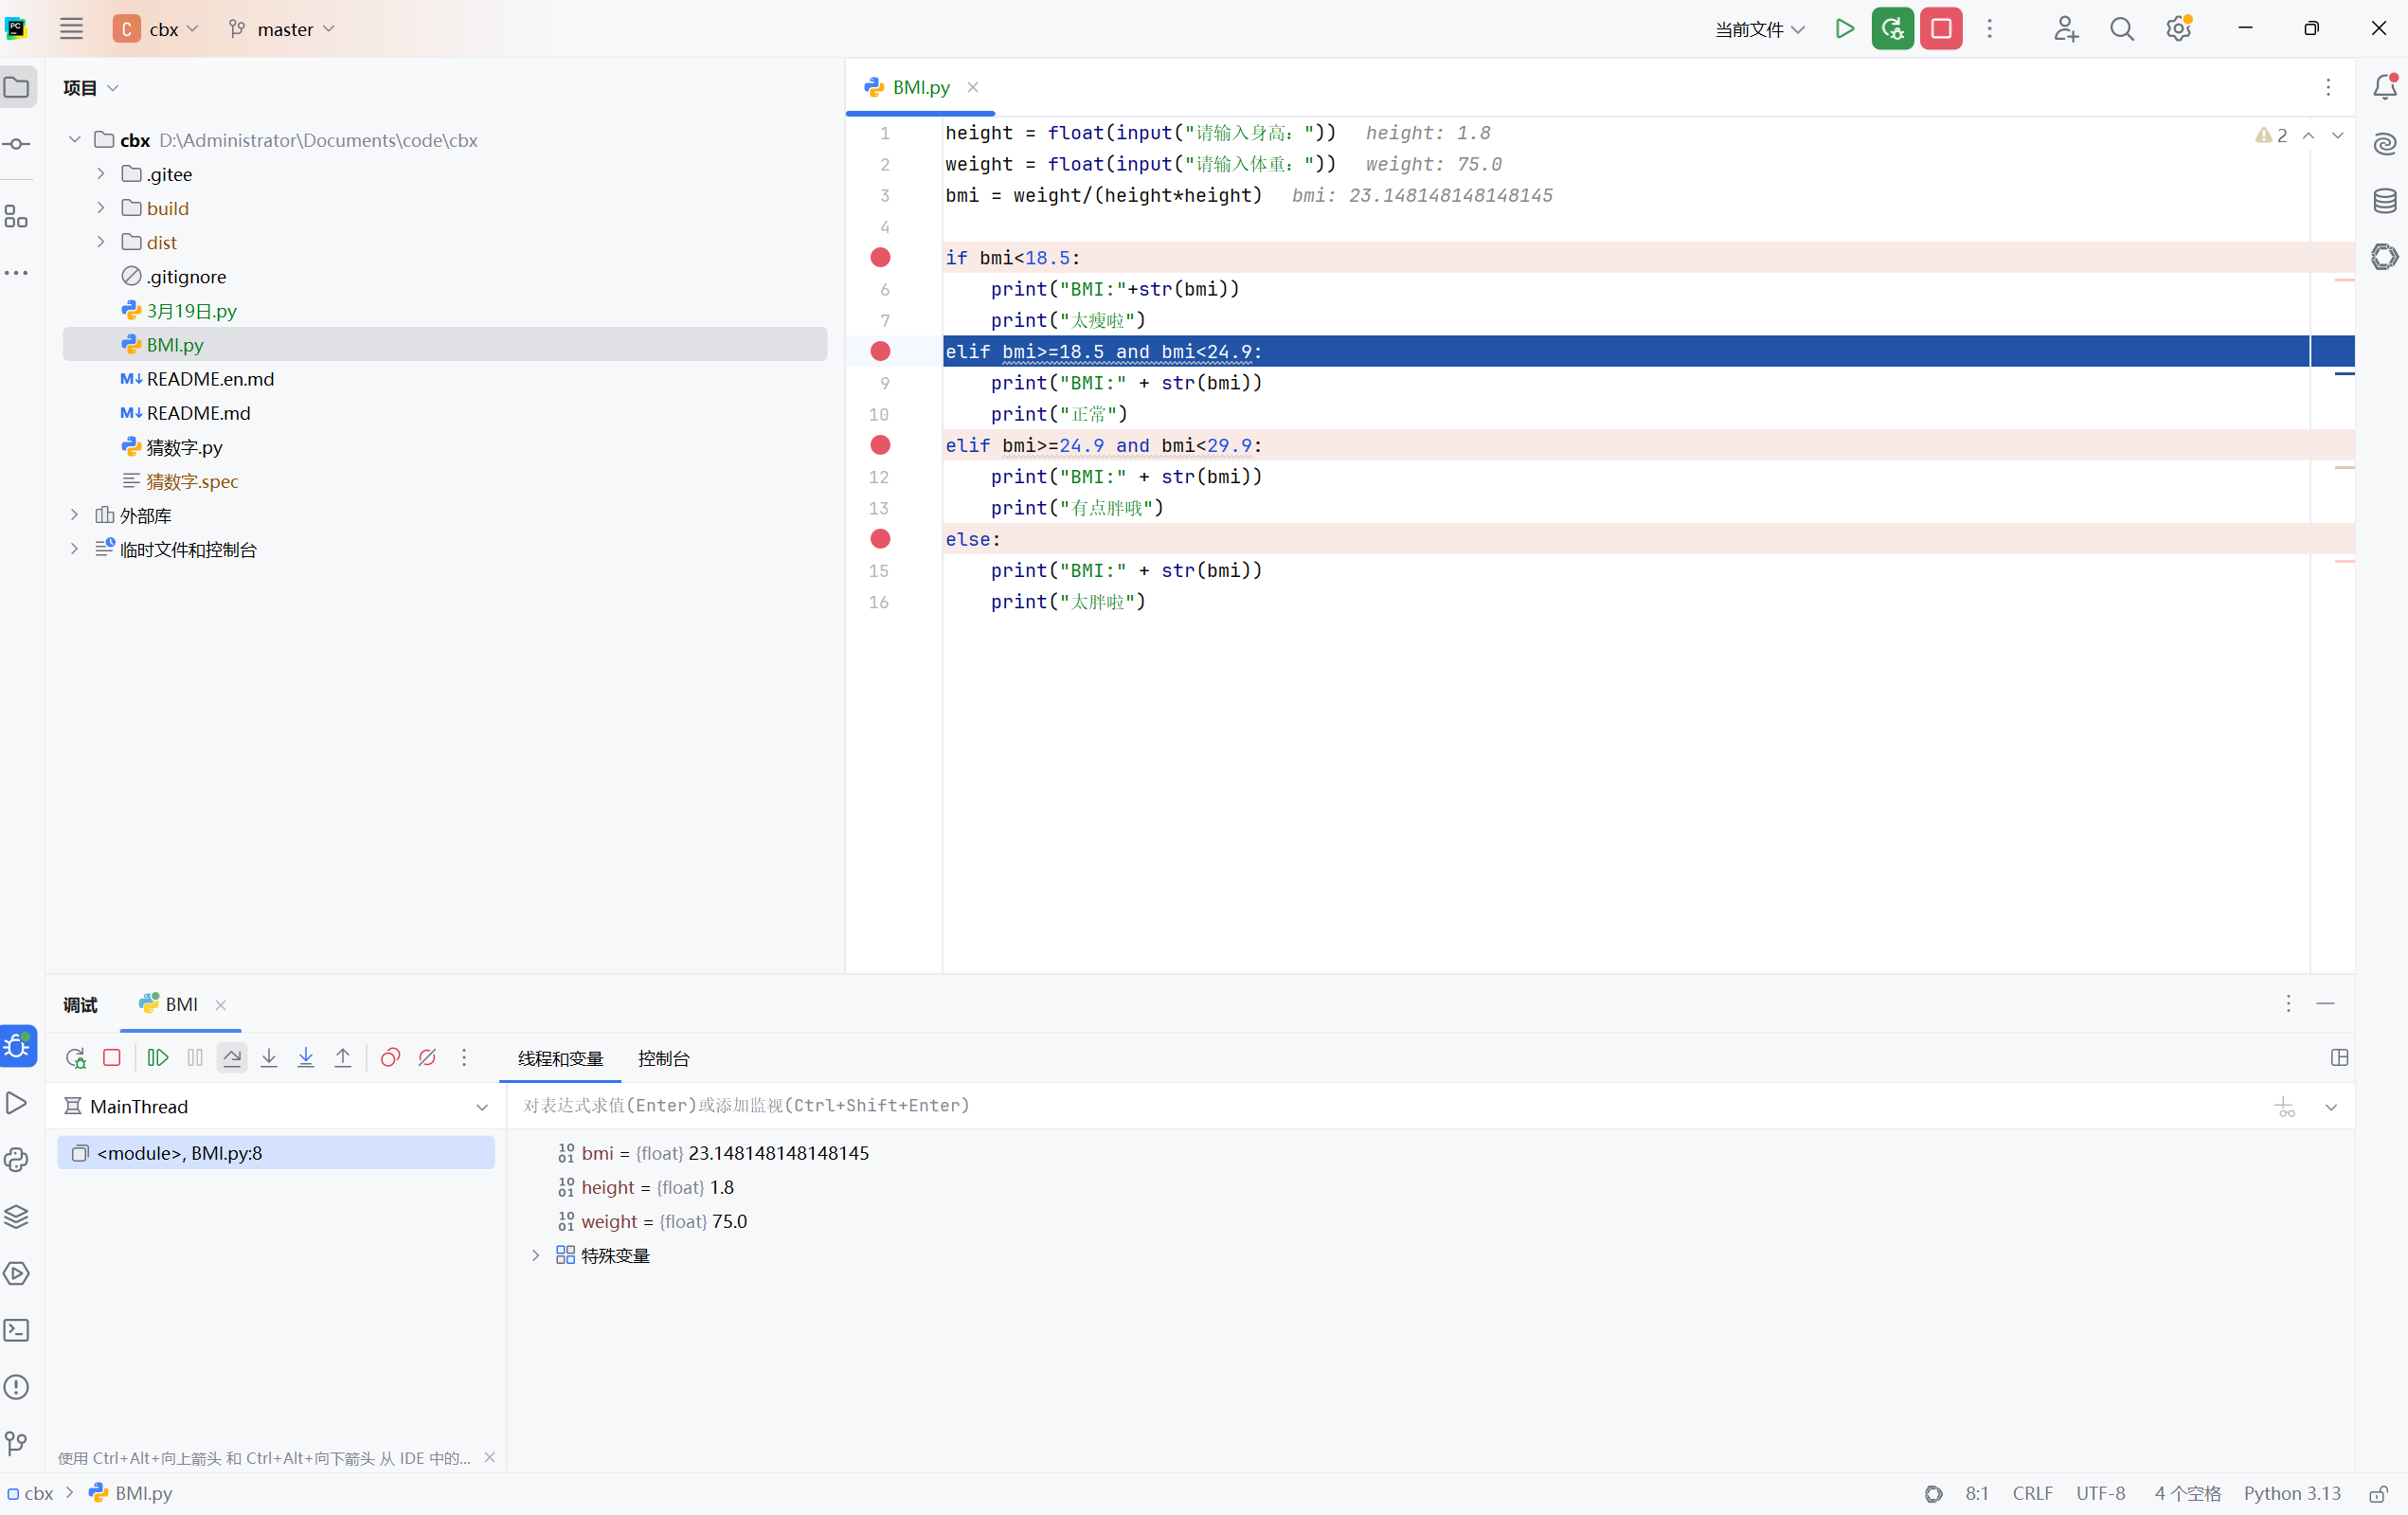The width and height of the screenshot is (2408, 1515).
Task: Expand the build folder in project tree
Action: tap(101, 208)
